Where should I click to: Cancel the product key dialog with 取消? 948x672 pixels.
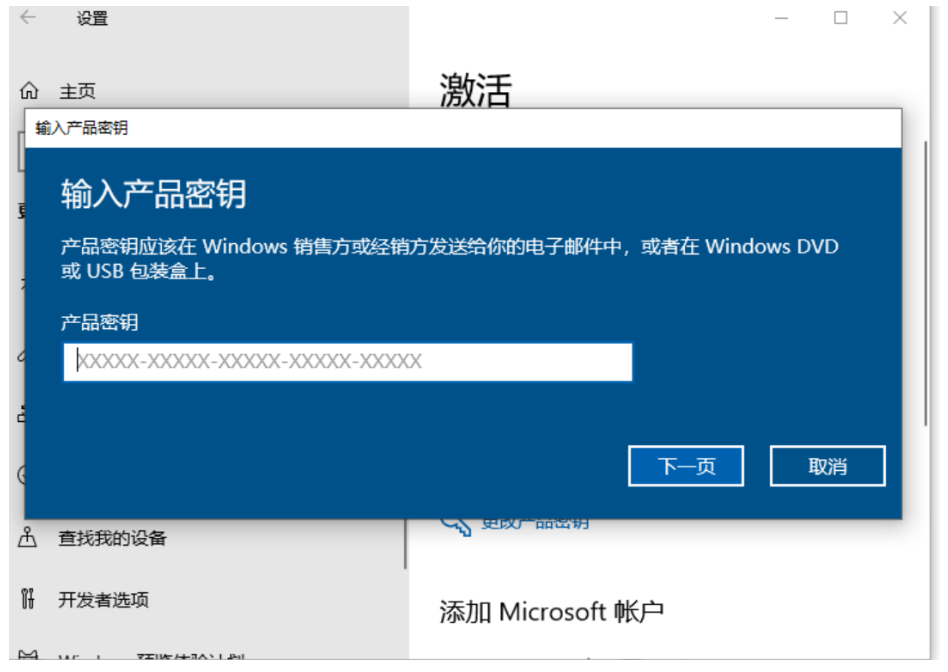(828, 466)
